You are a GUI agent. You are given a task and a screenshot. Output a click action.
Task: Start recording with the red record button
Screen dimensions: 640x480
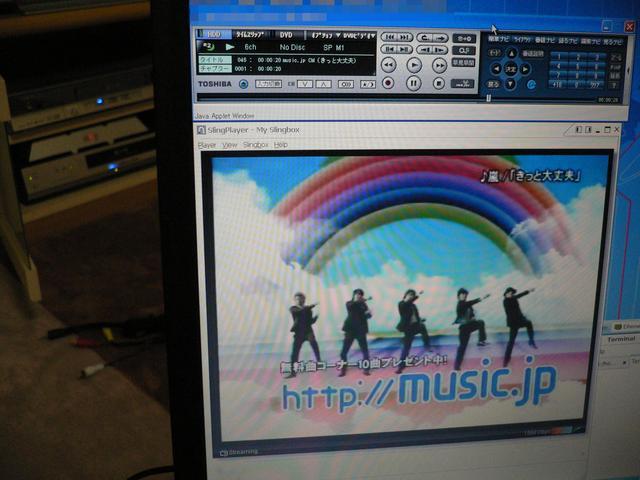tap(388, 83)
